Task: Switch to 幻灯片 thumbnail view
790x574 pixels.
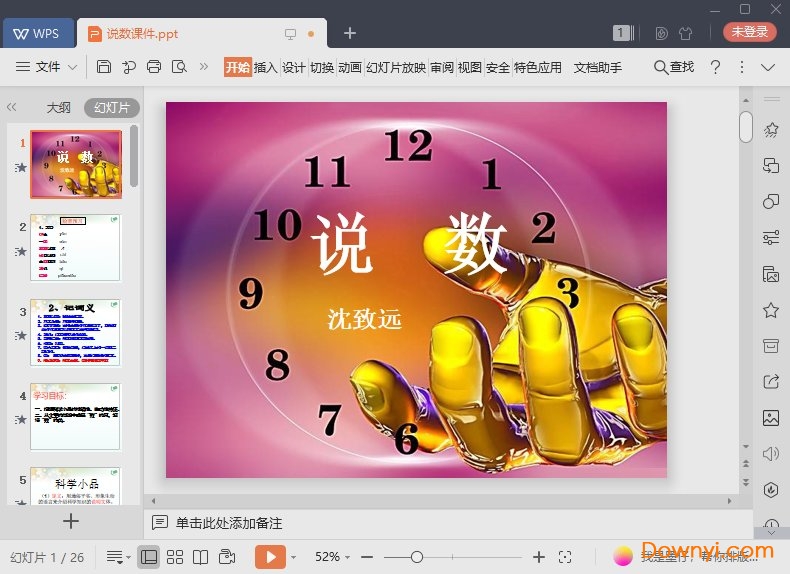Action: 112,107
